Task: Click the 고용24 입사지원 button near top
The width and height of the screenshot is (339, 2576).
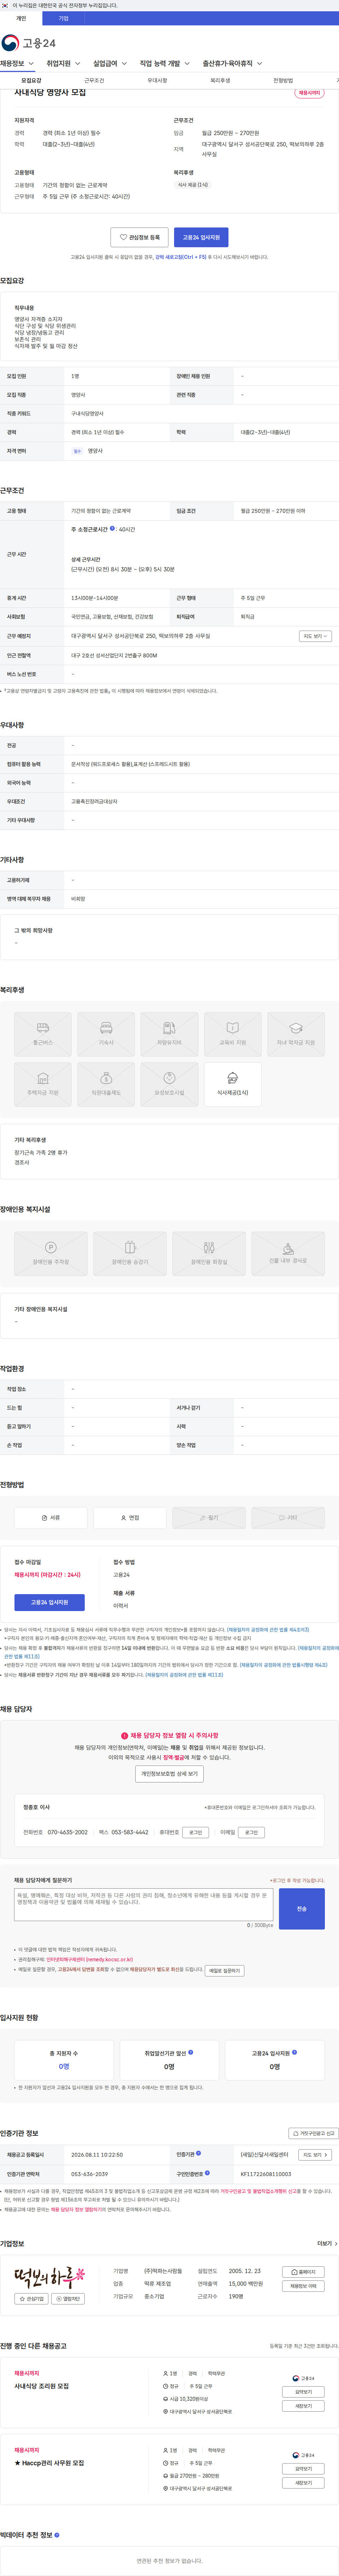Action: [x=201, y=237]
